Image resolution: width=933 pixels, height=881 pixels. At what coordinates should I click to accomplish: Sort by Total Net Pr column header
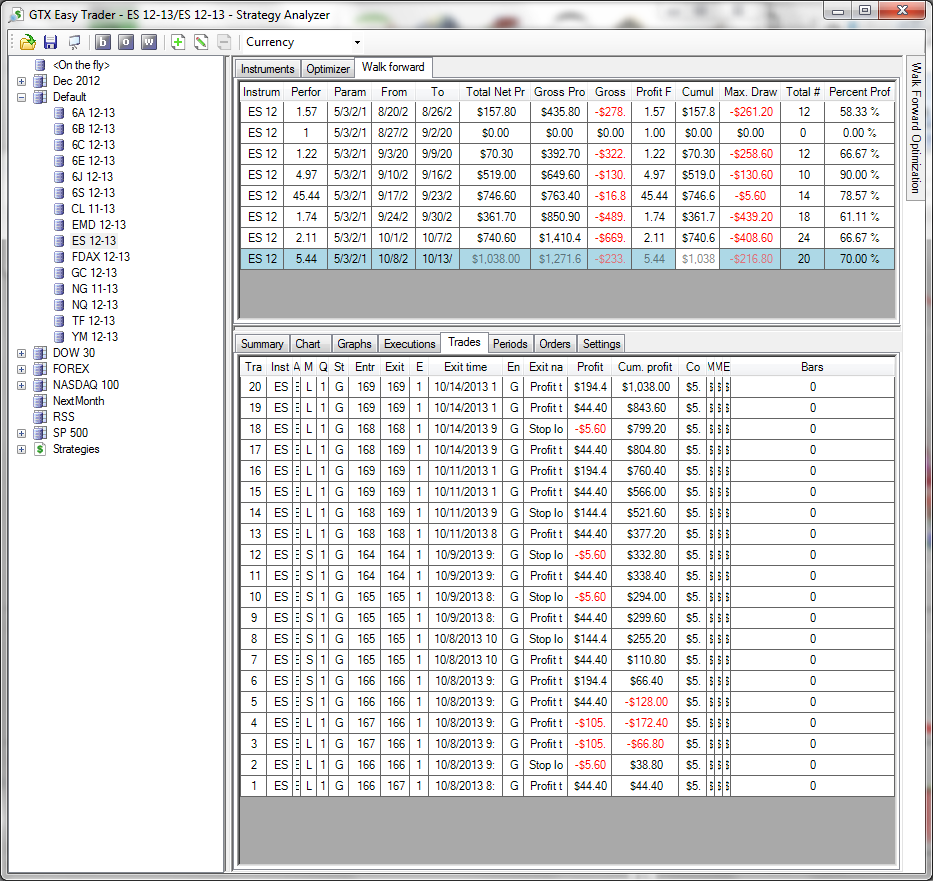coord(494,92)
